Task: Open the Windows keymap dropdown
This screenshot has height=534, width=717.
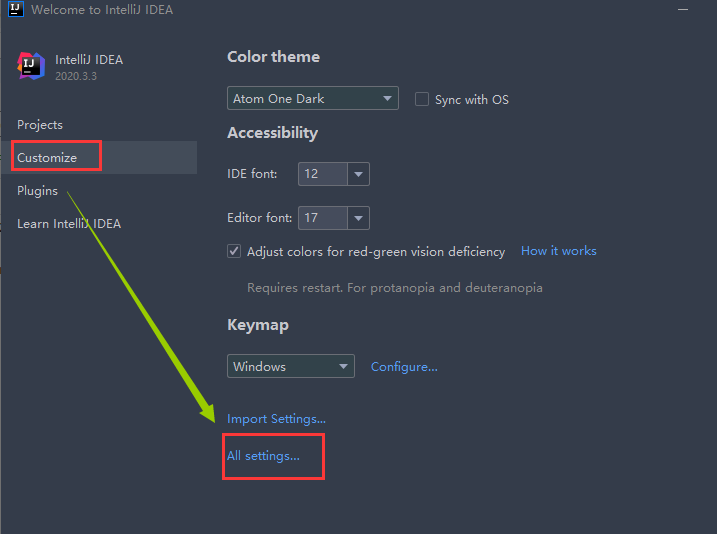Action: [290, 366]
